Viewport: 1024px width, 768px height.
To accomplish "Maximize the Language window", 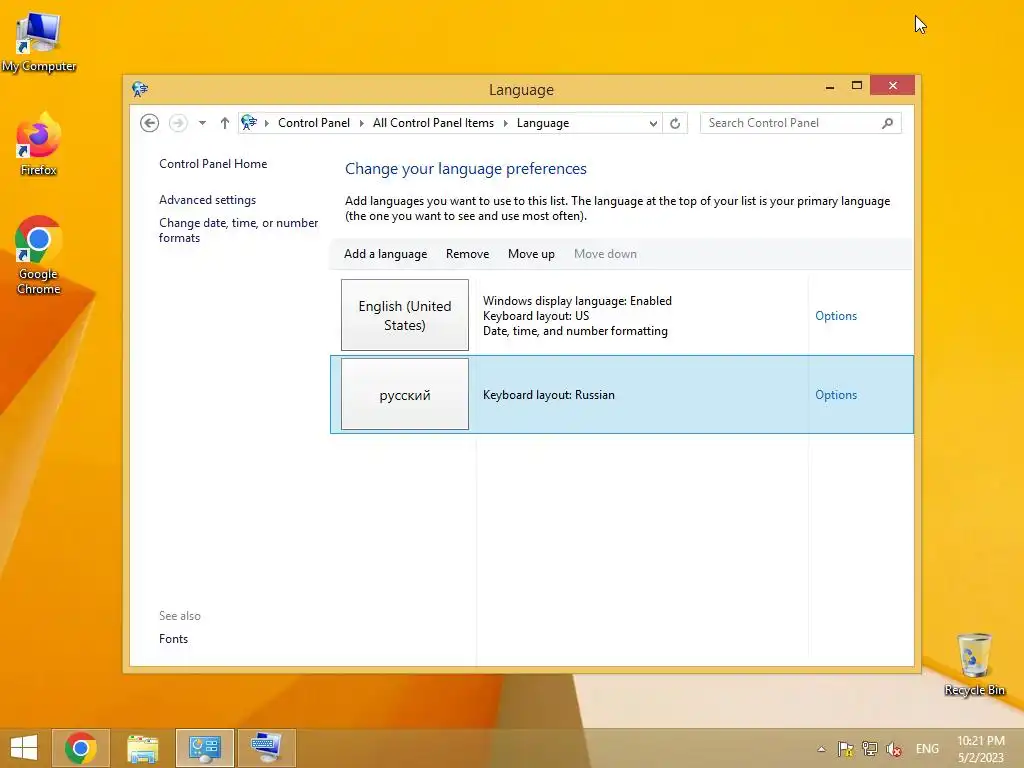I will pyautogui.click(x=857, y=86).
